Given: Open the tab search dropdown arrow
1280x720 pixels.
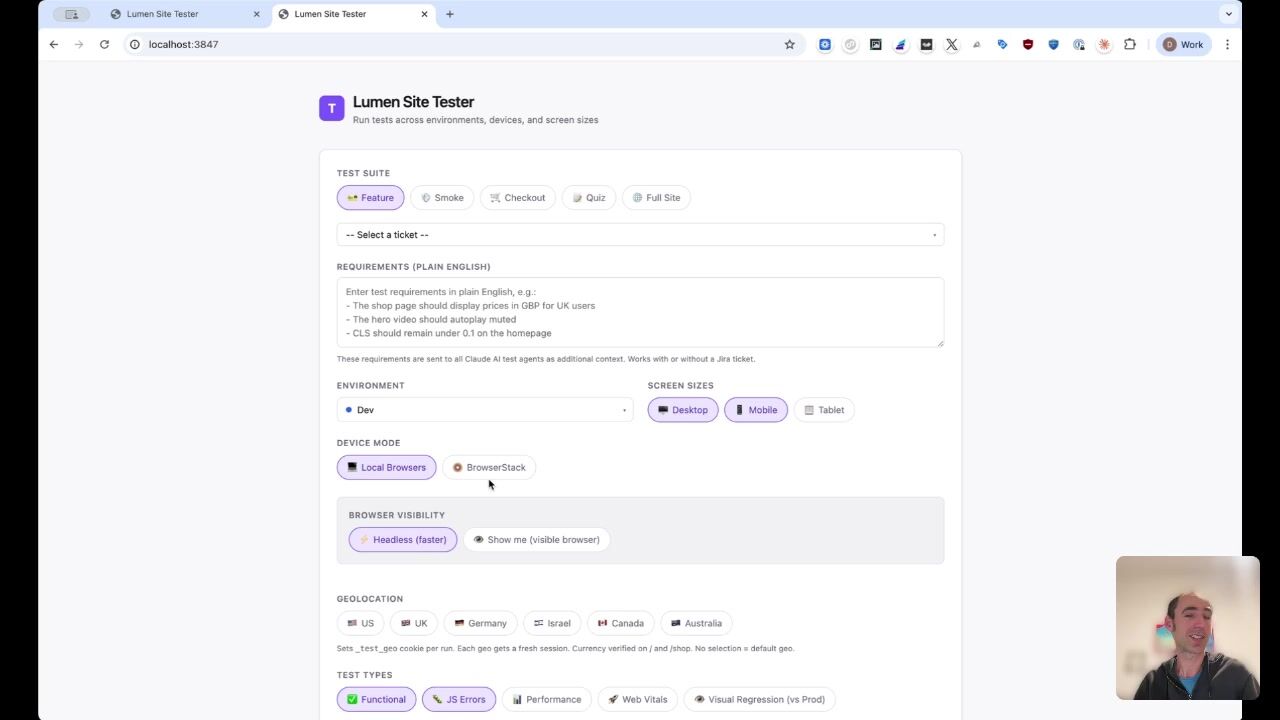Looking at the screenshot, I should click(x=1228, y=14).
